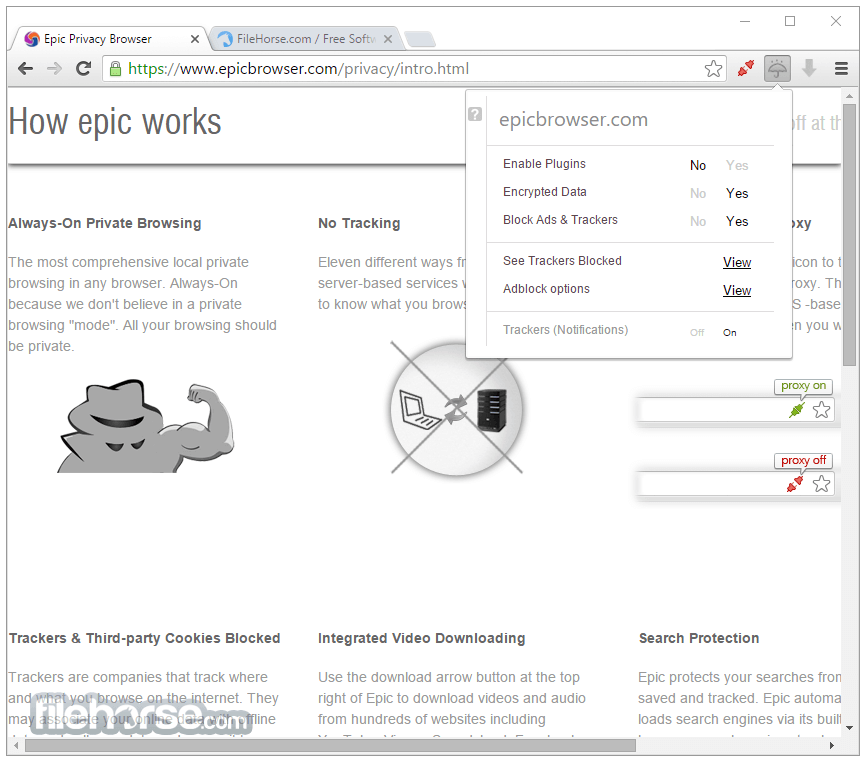Screen dimensions: 867x765
Task: Set Enable Plugins to No
Action: coord(698,165)
